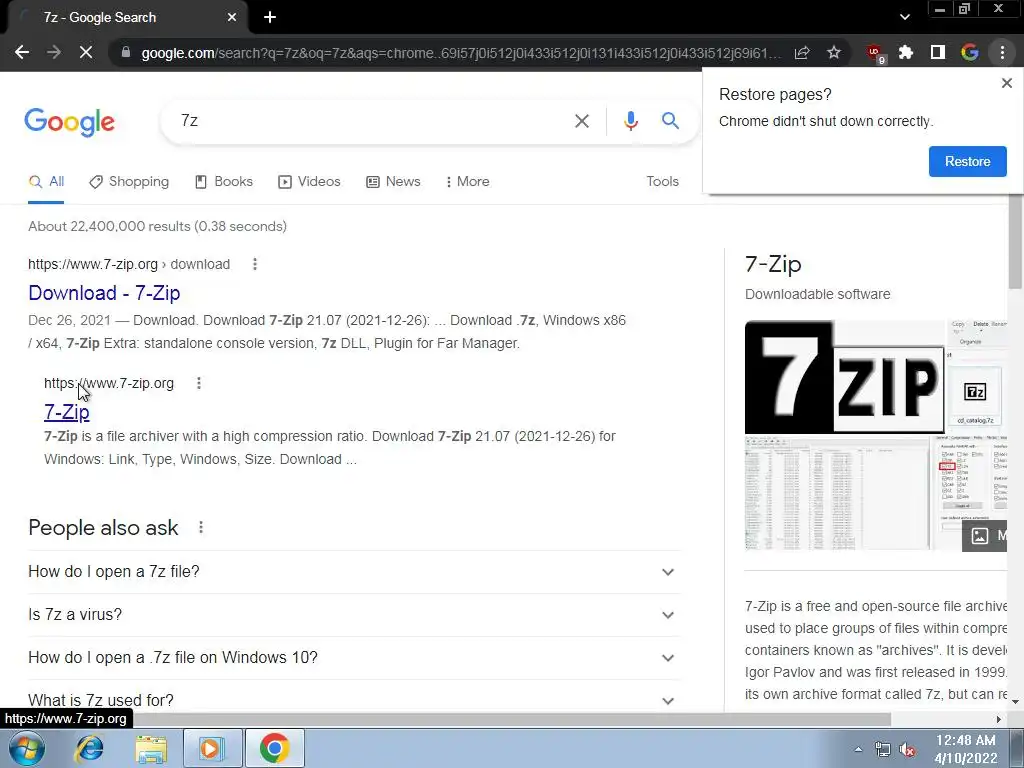Expand How do I open .7z on Windows 10?
The image size is (1024, 768).
tap(354, 658)
